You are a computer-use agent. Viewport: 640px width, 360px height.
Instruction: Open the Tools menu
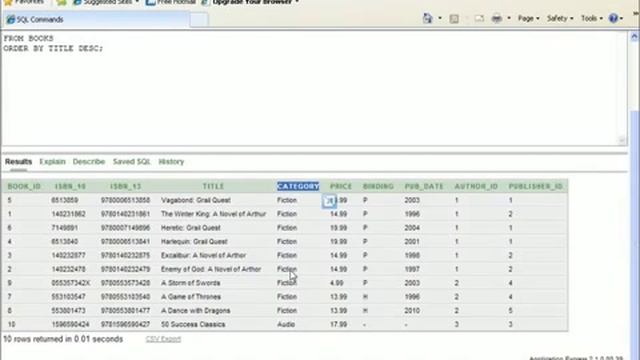pyautogui.click(x=591, y=18)
